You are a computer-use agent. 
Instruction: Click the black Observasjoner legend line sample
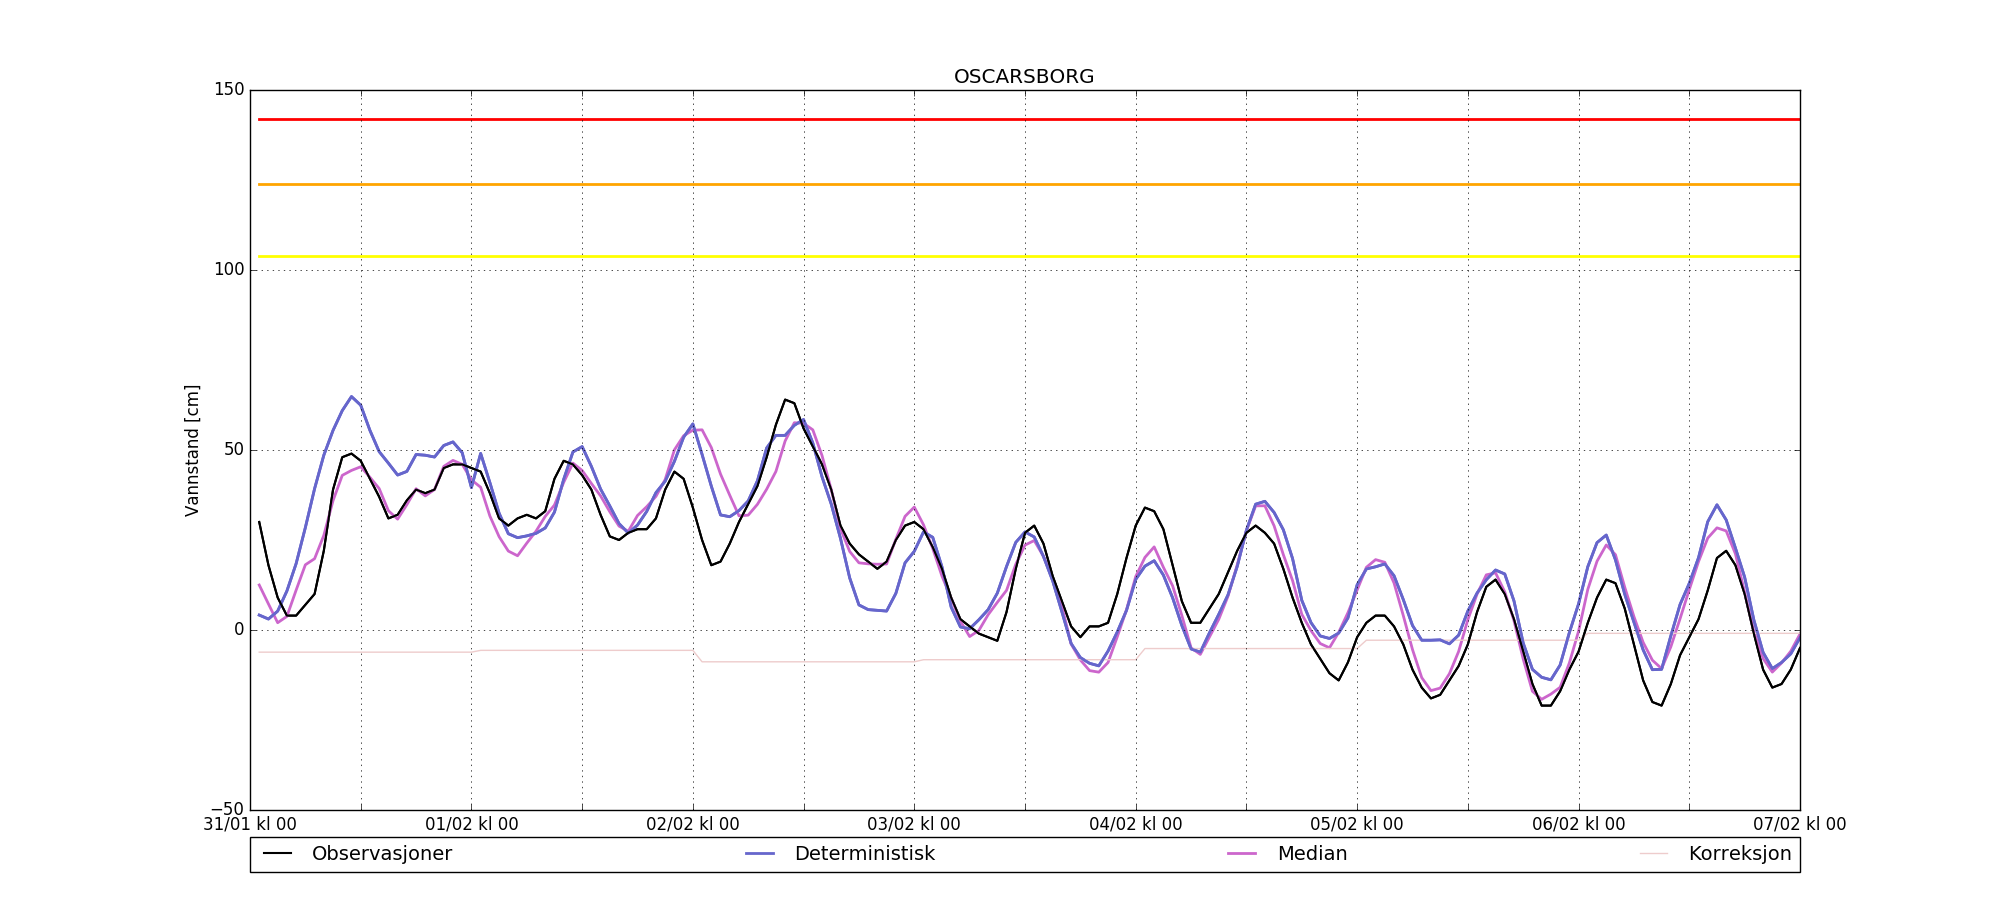(x=277, y=854)
